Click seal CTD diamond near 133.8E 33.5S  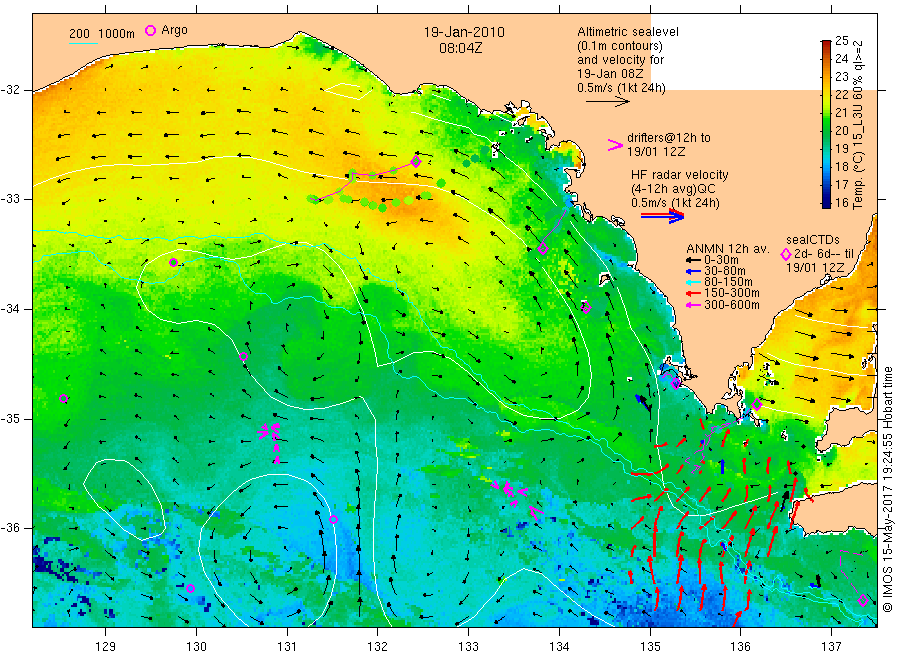[543, 249]
